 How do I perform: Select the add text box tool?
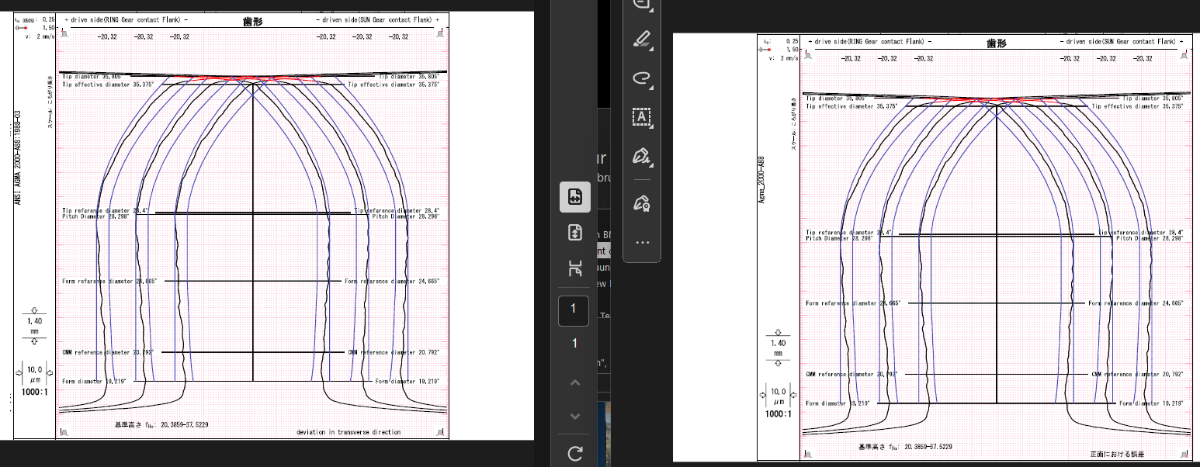[x=642, y=117]
